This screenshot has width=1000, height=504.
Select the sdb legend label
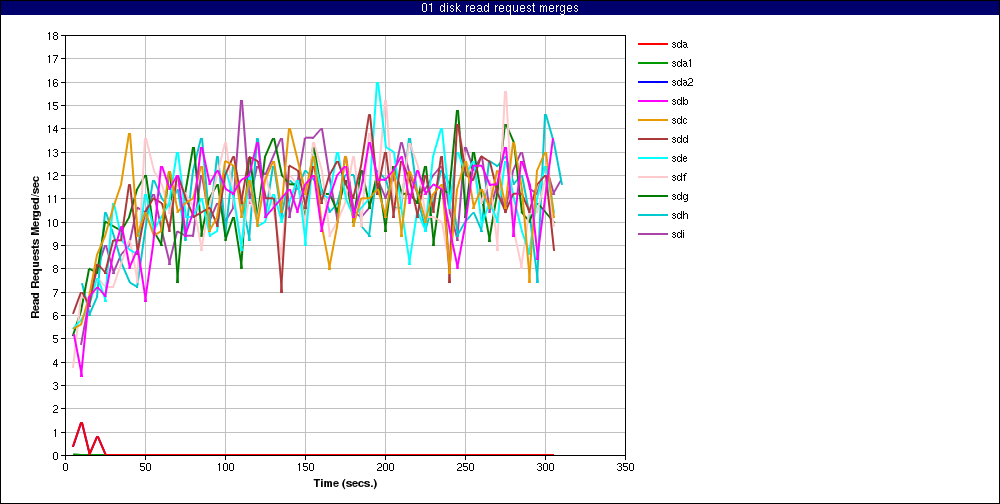pos(680,101)
